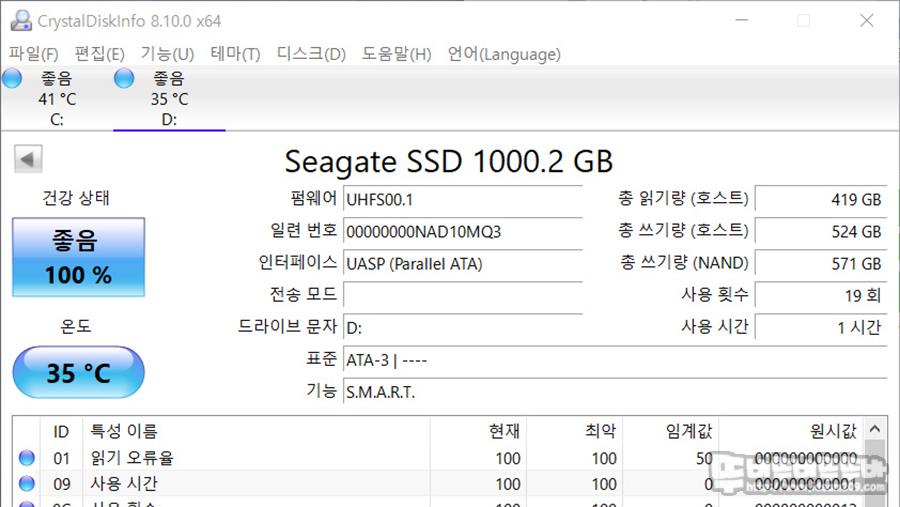
Task: Click status orb for attribute 01 row
Action: (x=26, y=458)
